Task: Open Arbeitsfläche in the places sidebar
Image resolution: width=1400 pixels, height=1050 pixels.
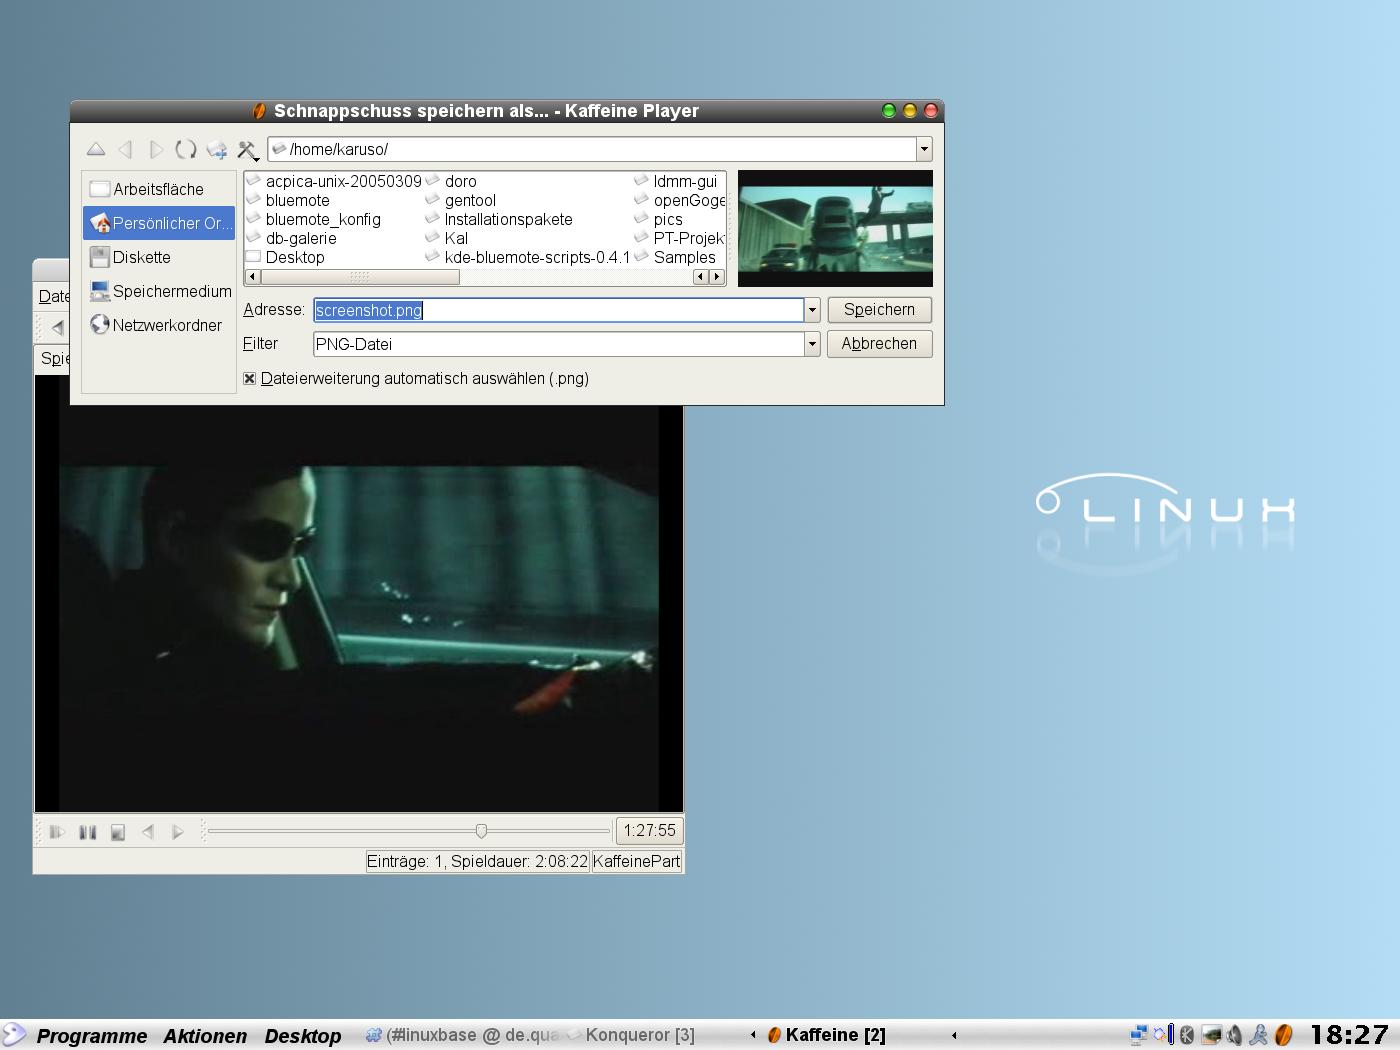Action: pos(158,189)
